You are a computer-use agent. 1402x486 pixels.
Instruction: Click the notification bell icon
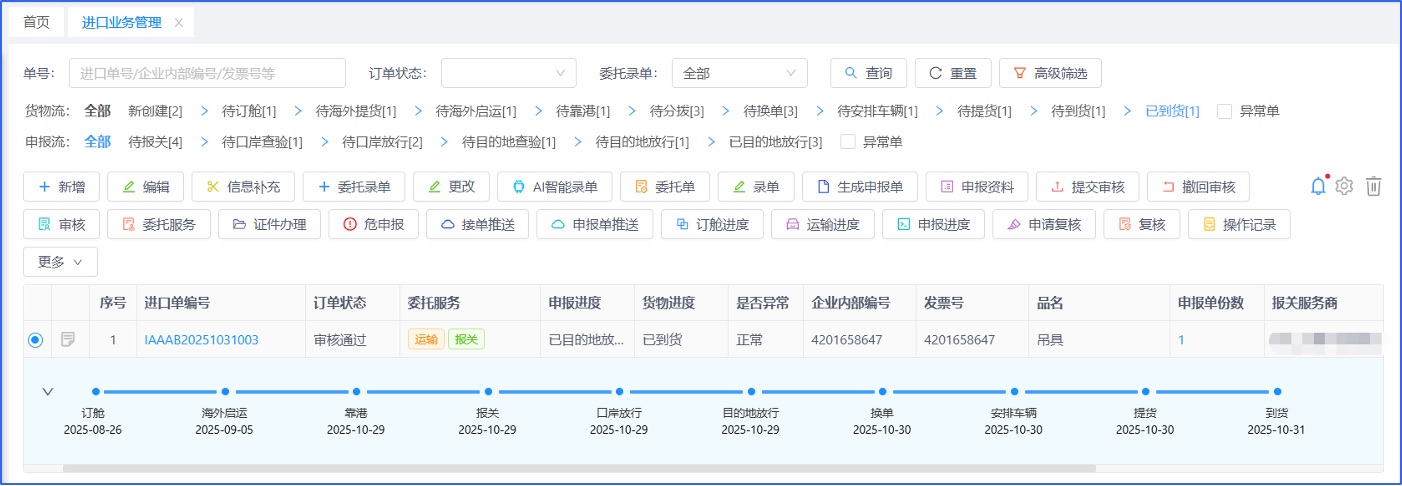[1318, 186]
